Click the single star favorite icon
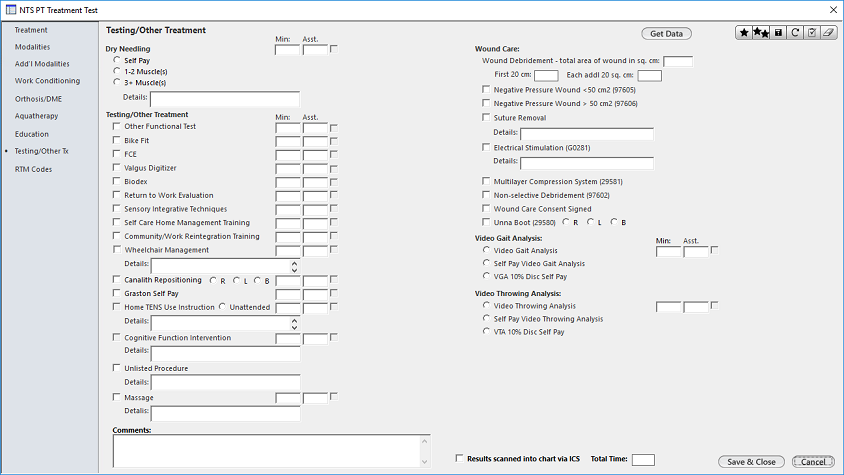This screenshot has height=475, width=844. 744,33
